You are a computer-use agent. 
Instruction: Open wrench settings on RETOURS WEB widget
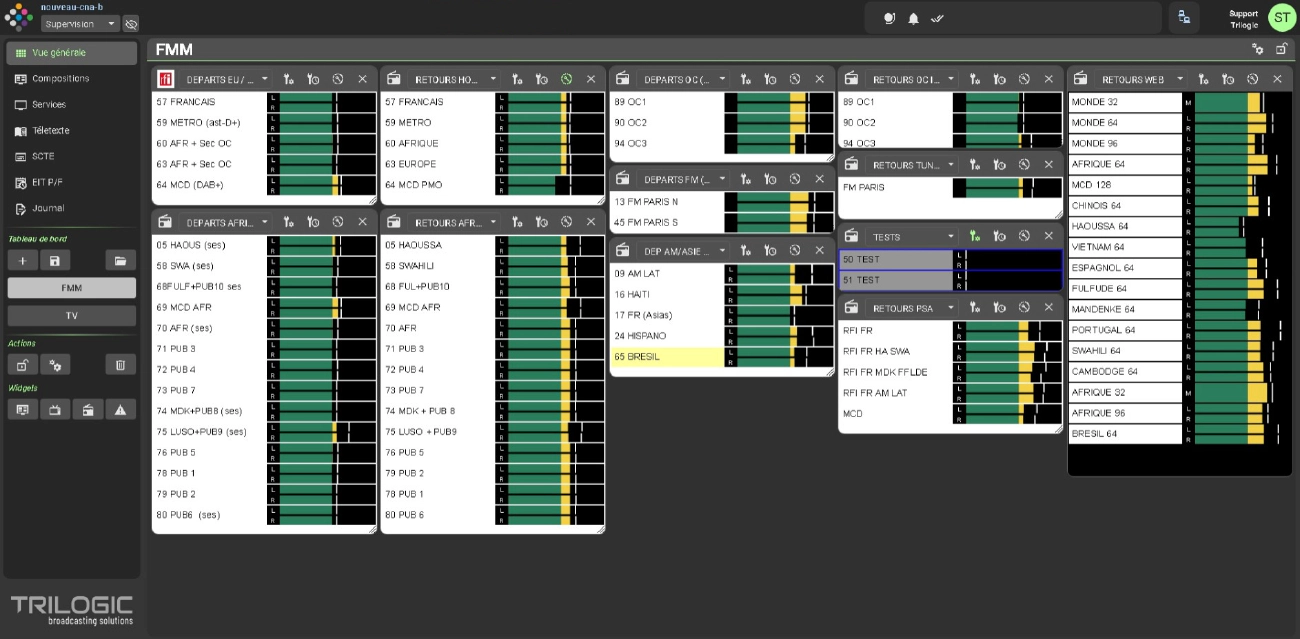click(1204, 79)
